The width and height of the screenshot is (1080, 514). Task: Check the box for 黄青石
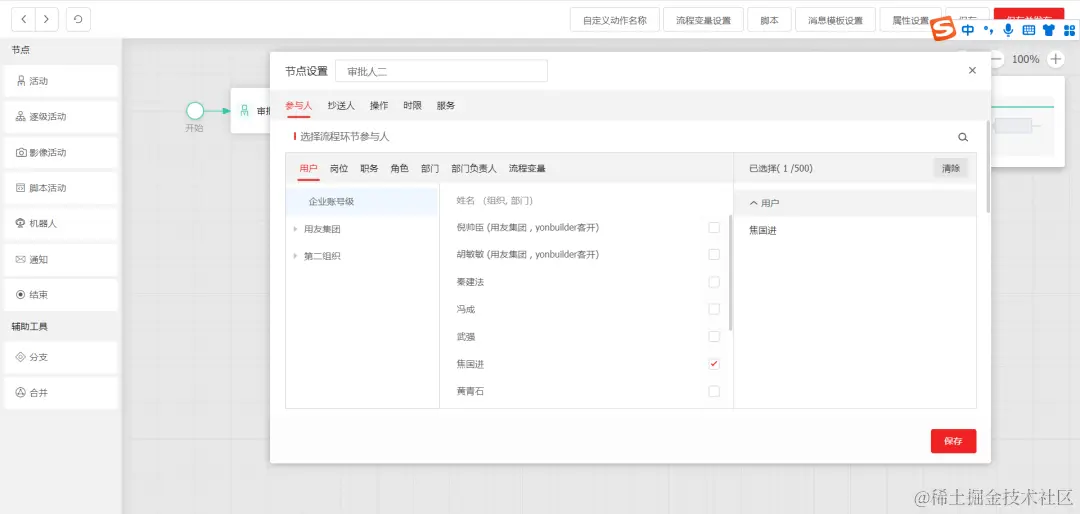pyautogui.click(x=714, y=391)
